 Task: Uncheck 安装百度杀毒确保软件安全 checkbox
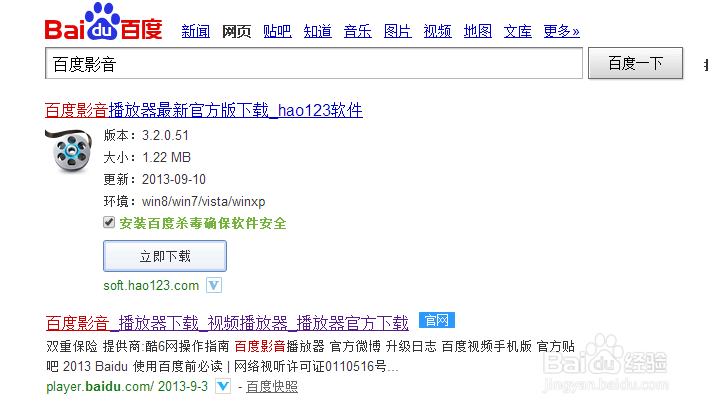click(x=109, y=222)
